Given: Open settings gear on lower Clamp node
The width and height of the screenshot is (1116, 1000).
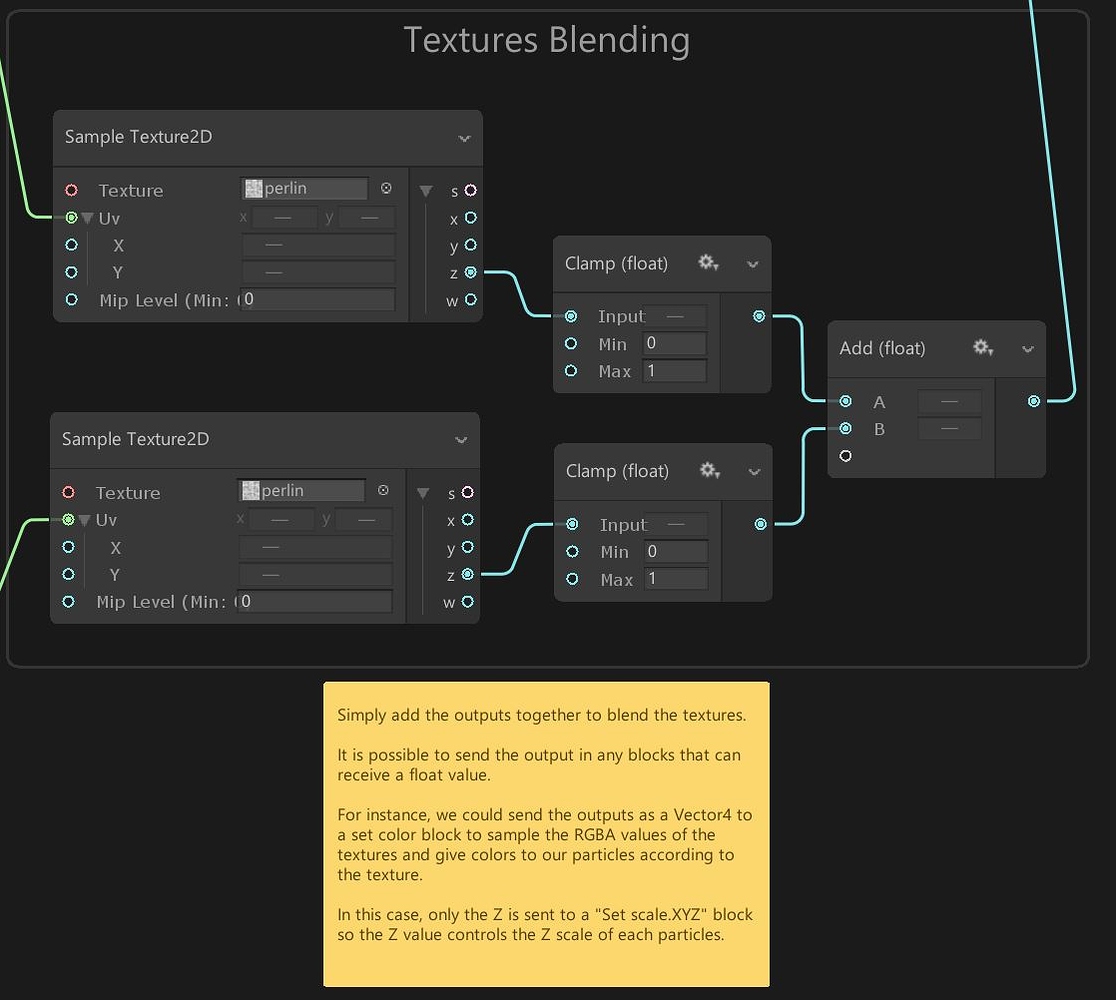Looking at the screenshot, I should pos(709,471).
